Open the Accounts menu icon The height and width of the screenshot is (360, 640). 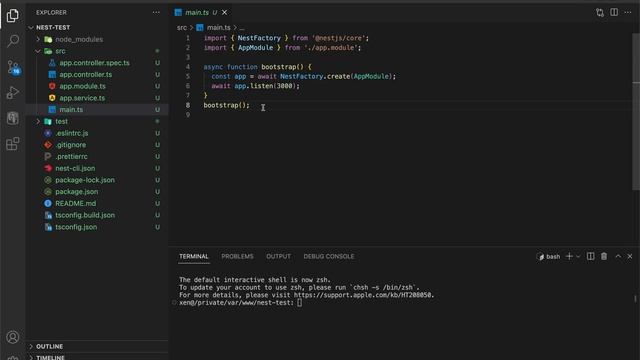tap(13, 337)
